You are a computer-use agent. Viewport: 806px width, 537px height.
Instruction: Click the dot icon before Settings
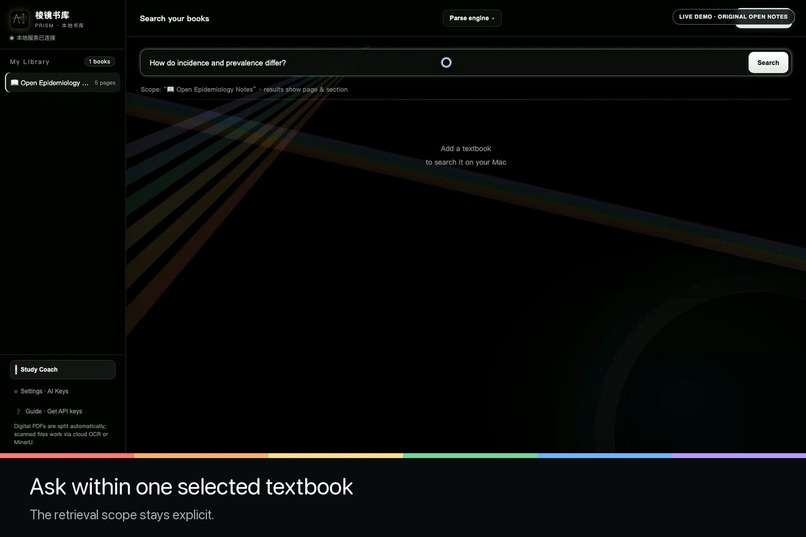click(x=16, y=392)
